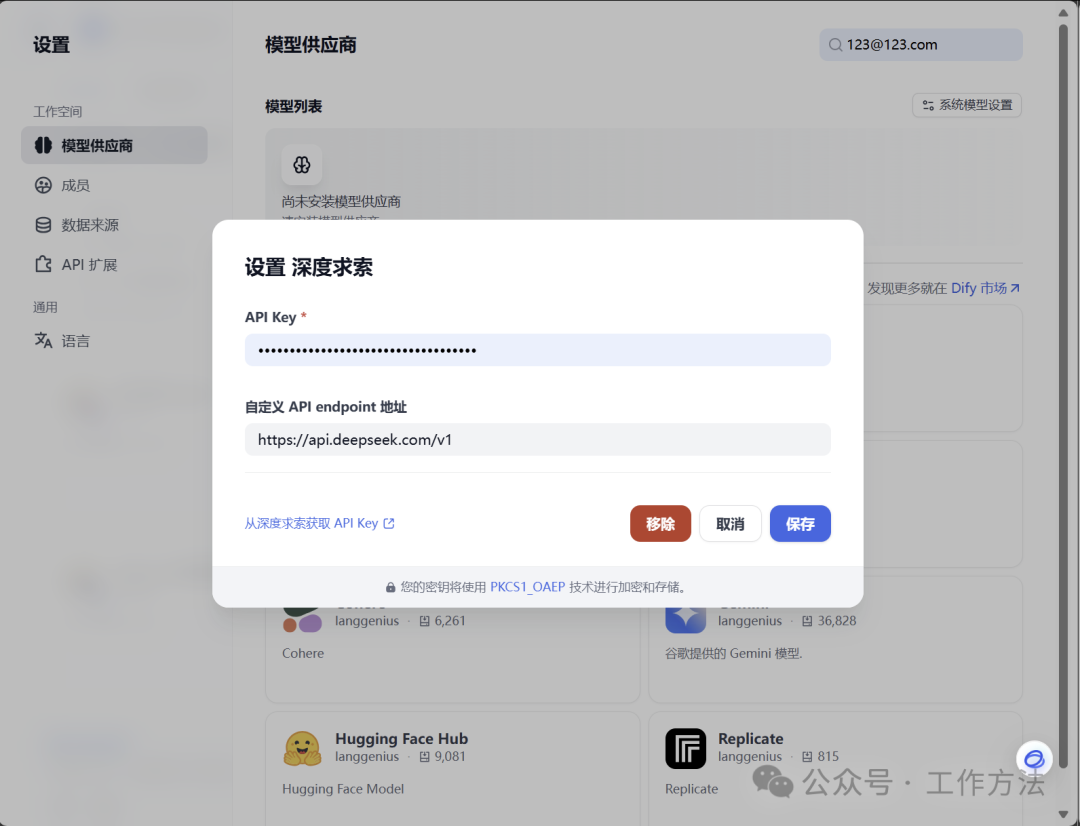Click the Cohere logo icon
Image resolution: width=1080 pixels, height=826 pixels.
point(302,619)
